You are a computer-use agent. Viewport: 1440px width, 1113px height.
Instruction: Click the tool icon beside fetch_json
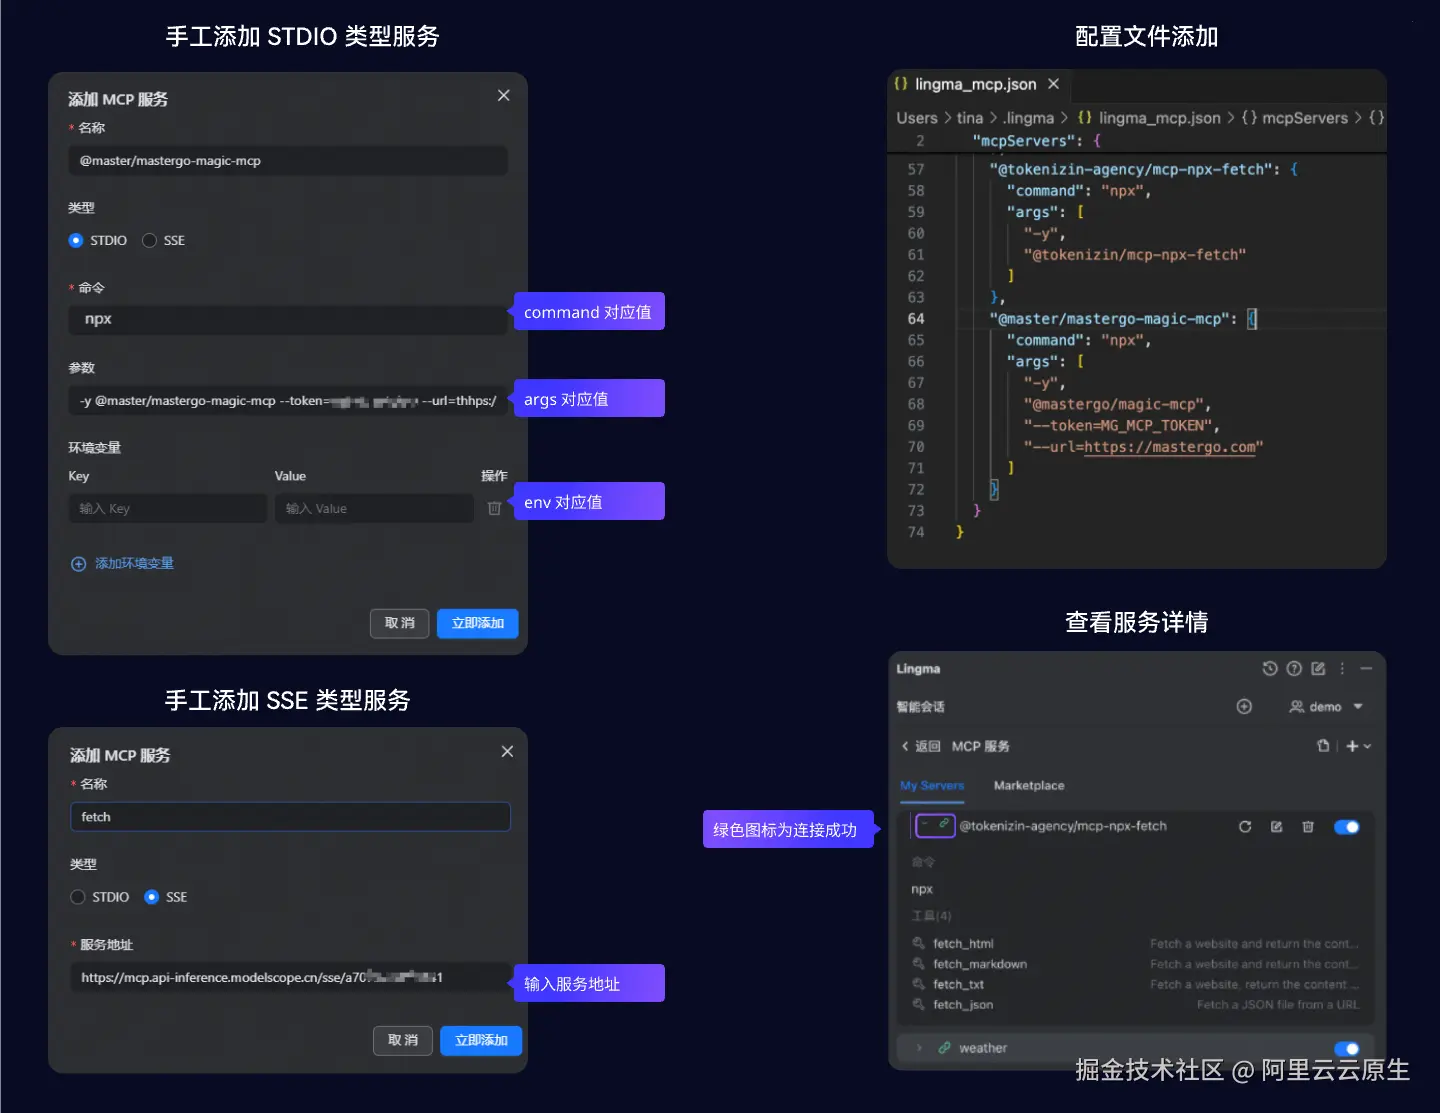click(x=918, y=1005)
